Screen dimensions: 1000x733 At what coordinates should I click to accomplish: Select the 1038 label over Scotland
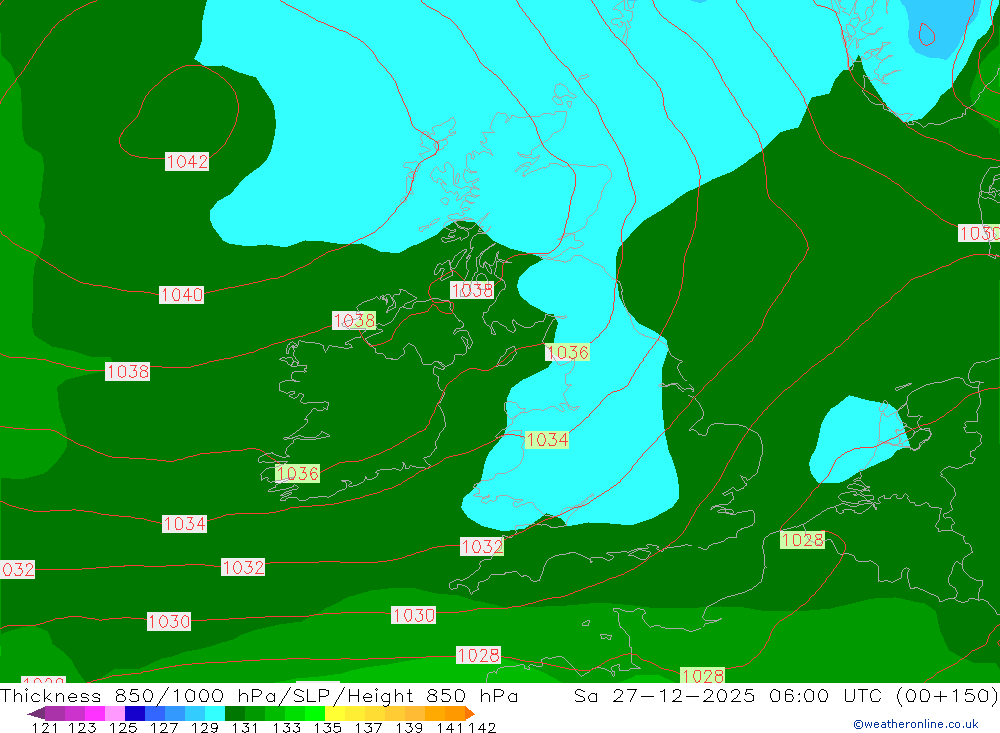pos(472,290)
